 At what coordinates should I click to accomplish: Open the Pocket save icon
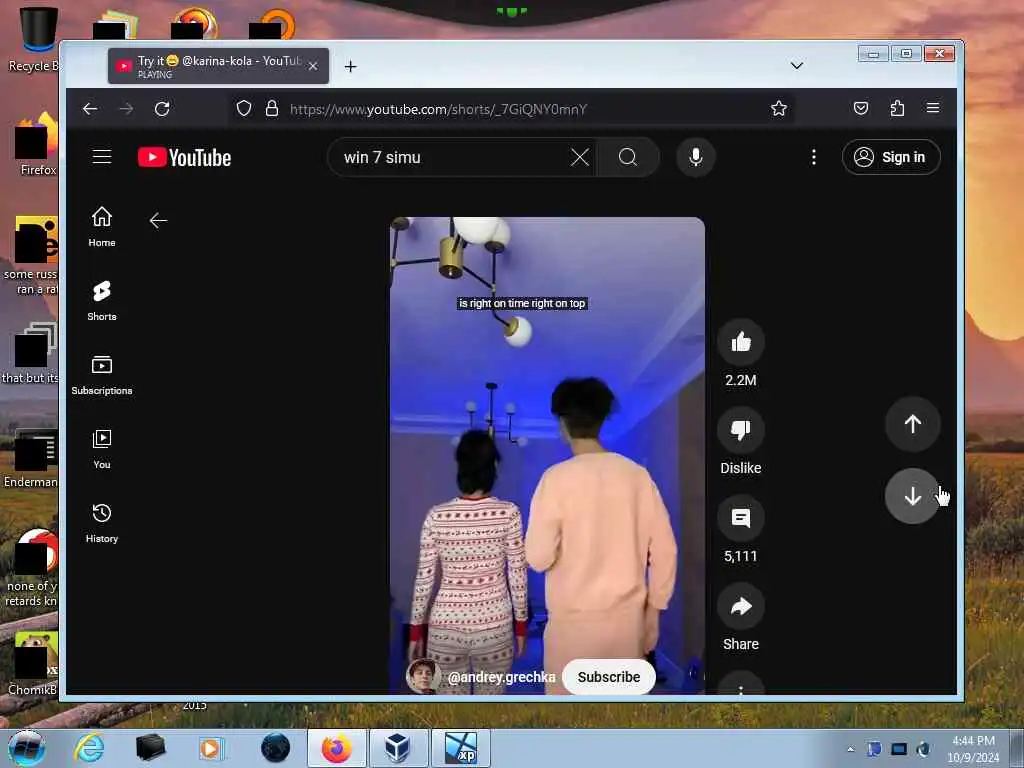[861, 108]
